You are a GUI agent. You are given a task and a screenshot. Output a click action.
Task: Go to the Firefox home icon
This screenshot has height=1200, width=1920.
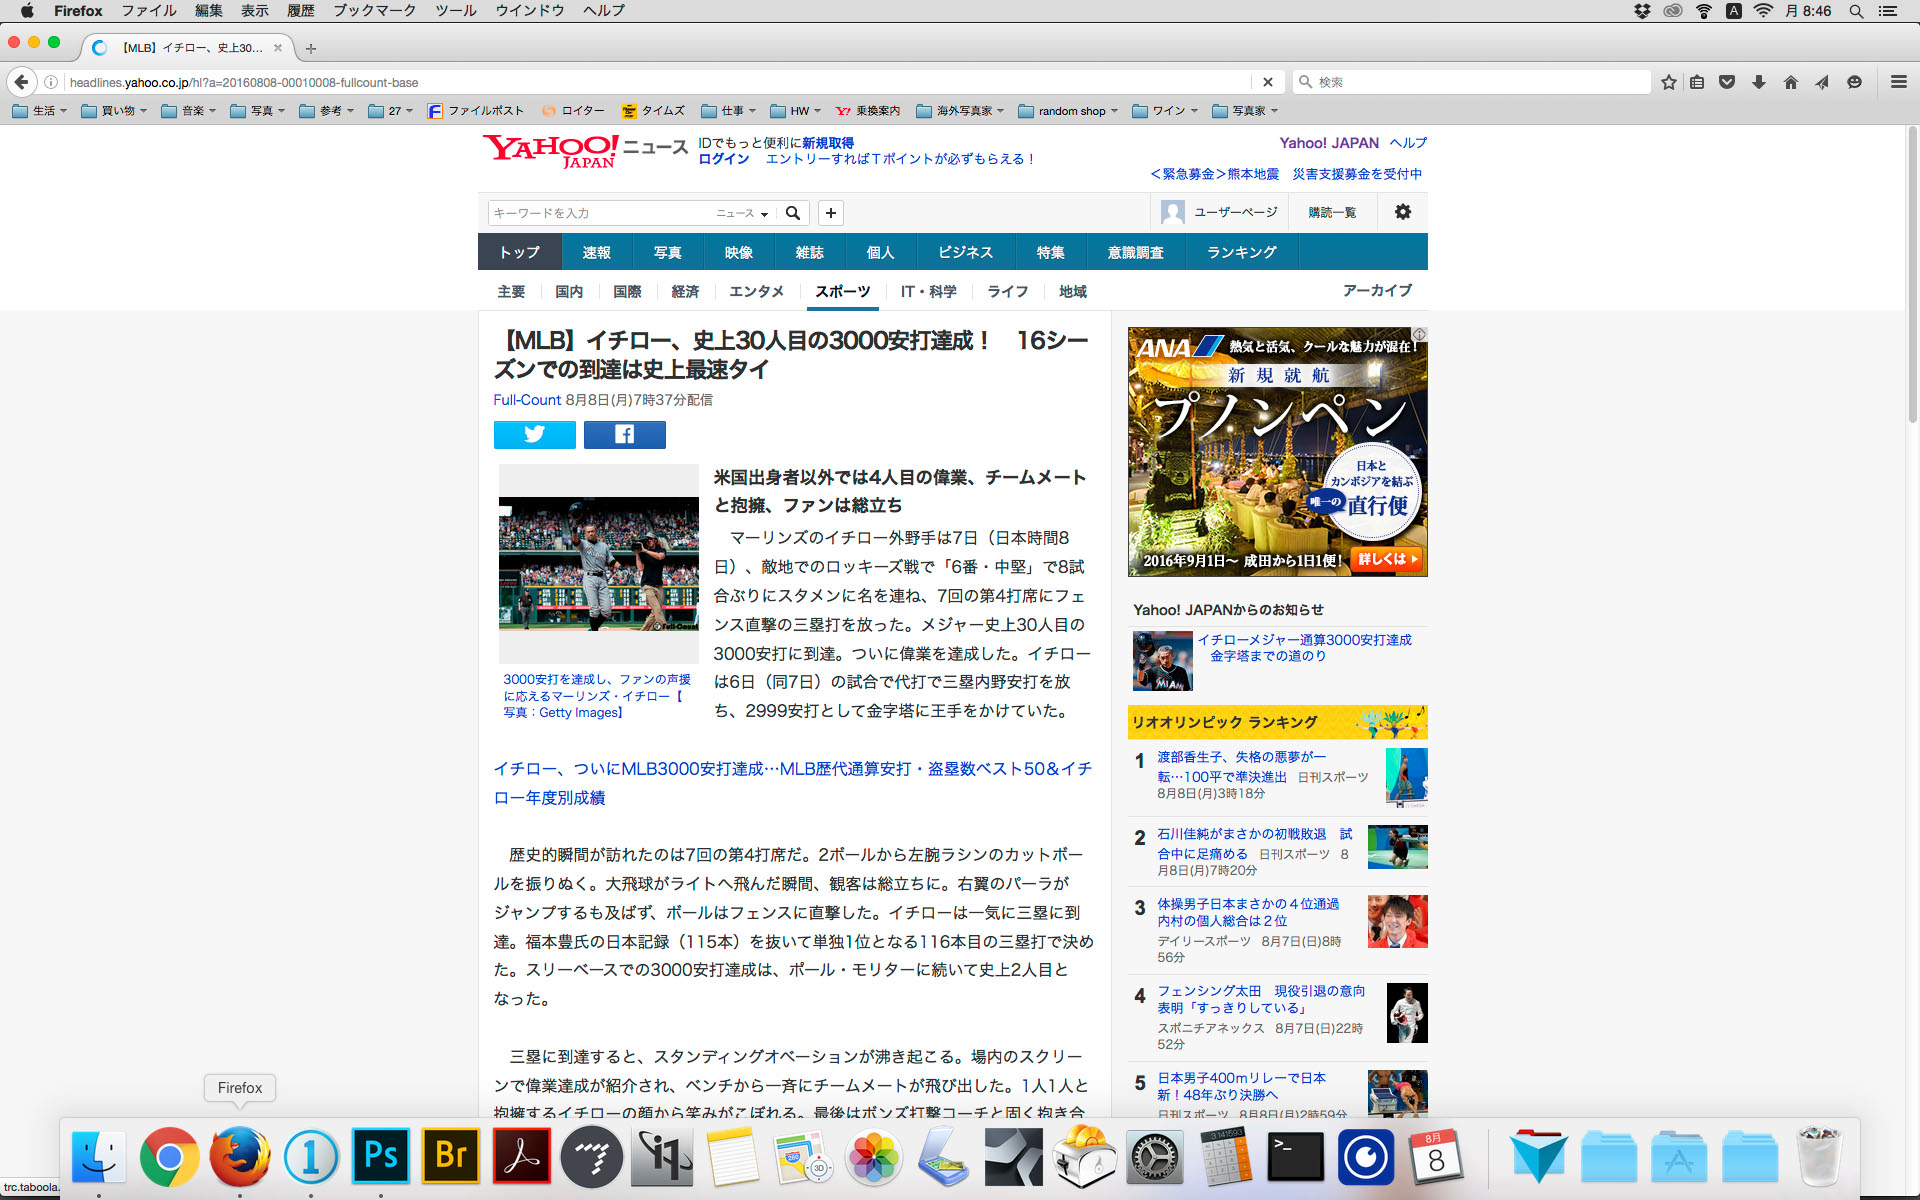tap(1790, 82)
